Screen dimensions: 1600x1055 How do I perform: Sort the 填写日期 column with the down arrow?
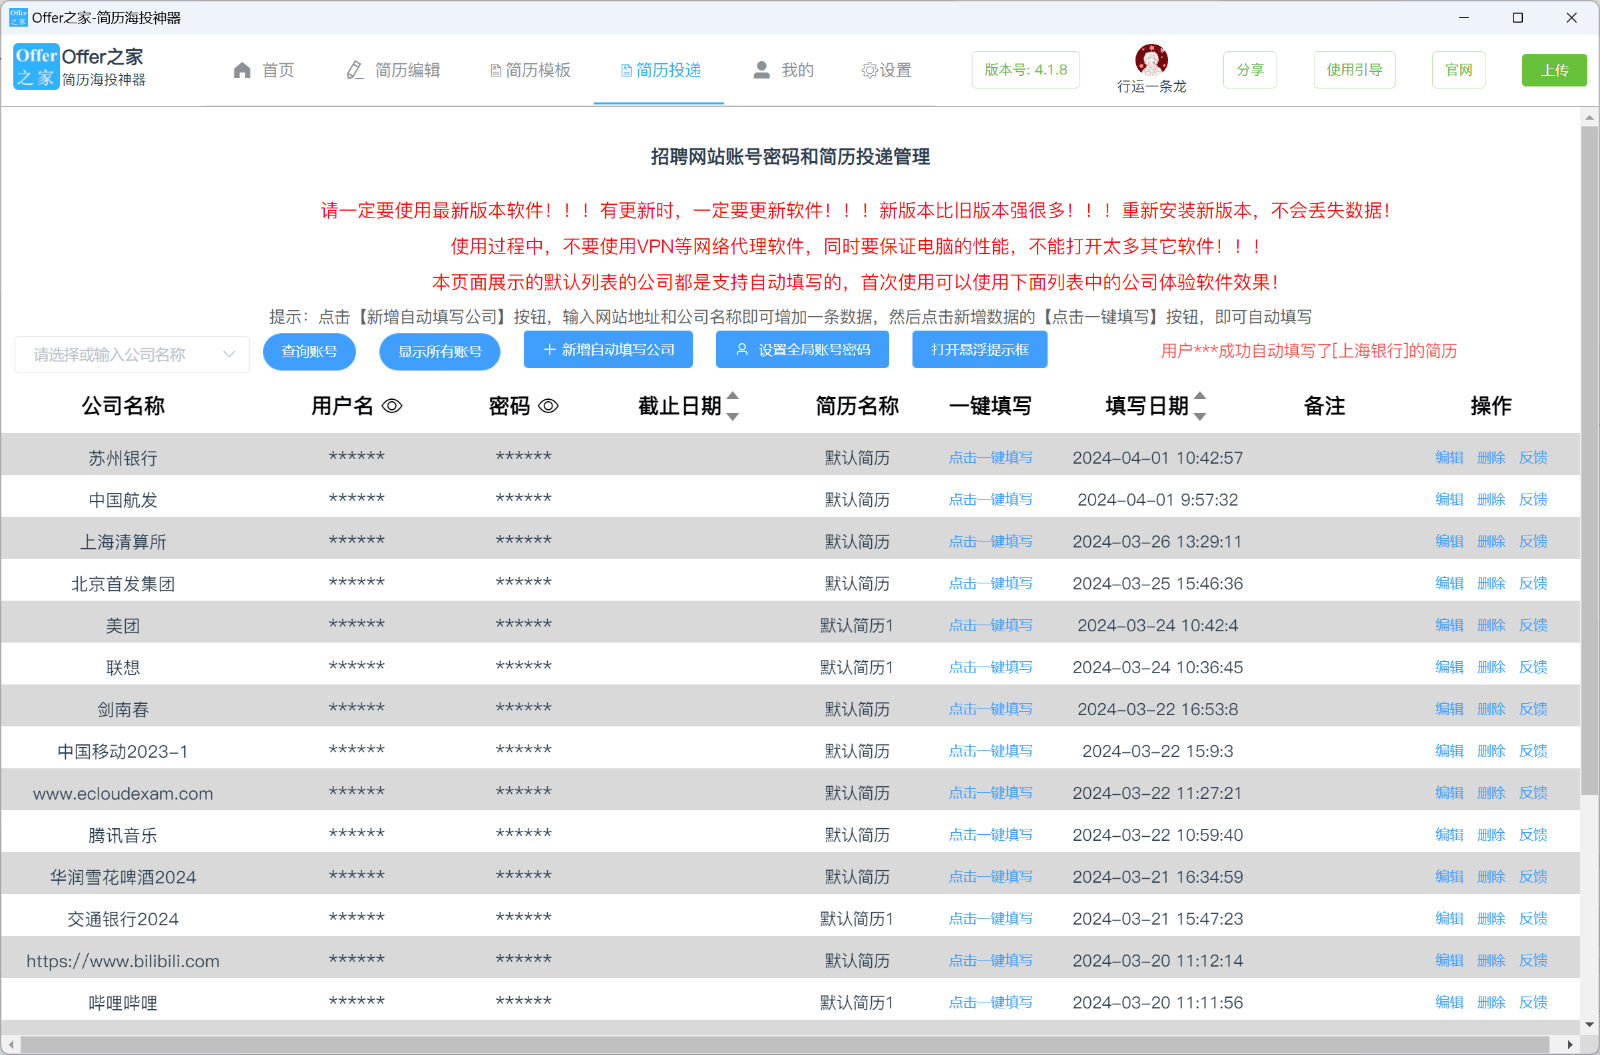point(1200,416)
